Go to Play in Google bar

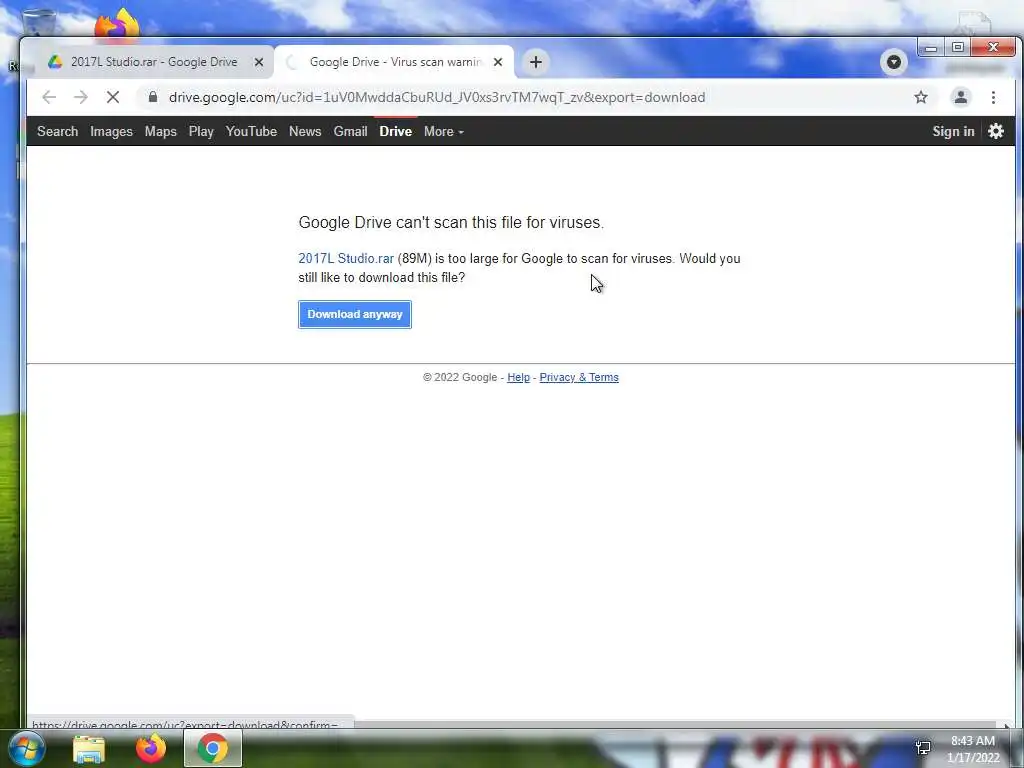(201, 131)
